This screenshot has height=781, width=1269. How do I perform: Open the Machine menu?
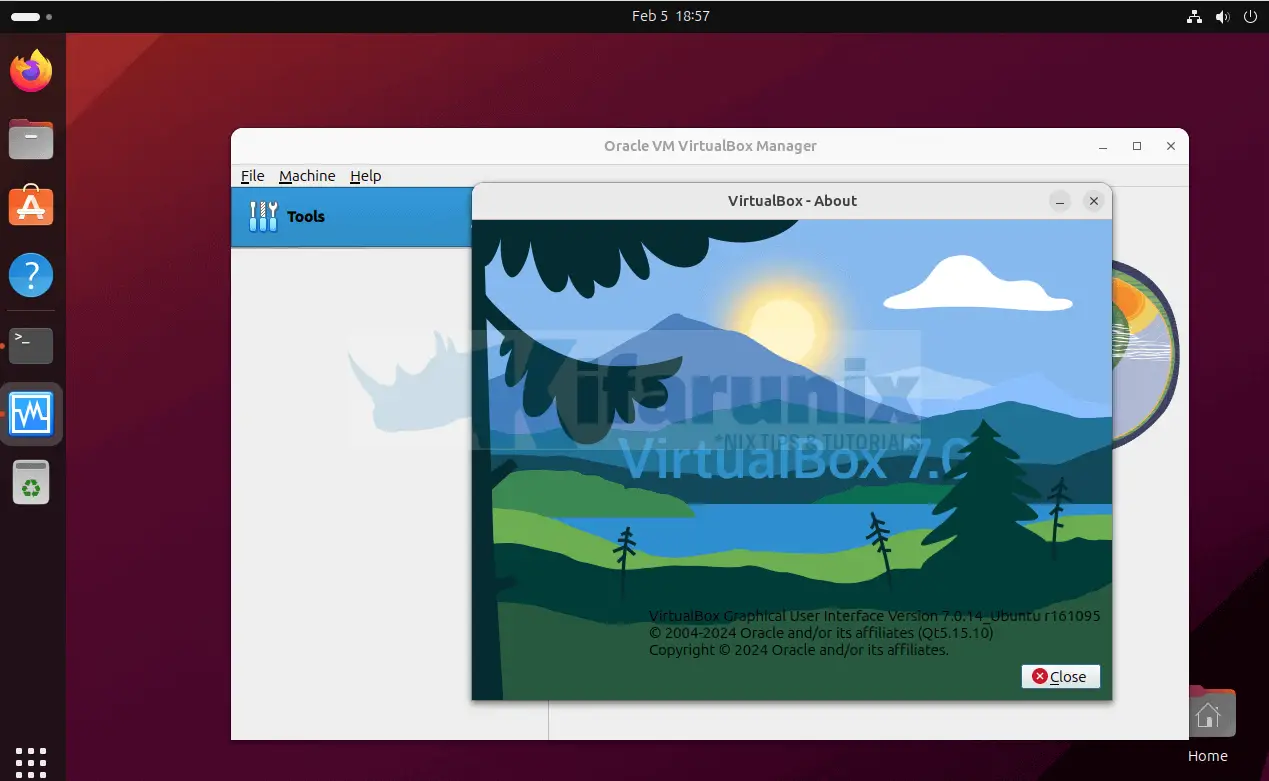(307, 176)
